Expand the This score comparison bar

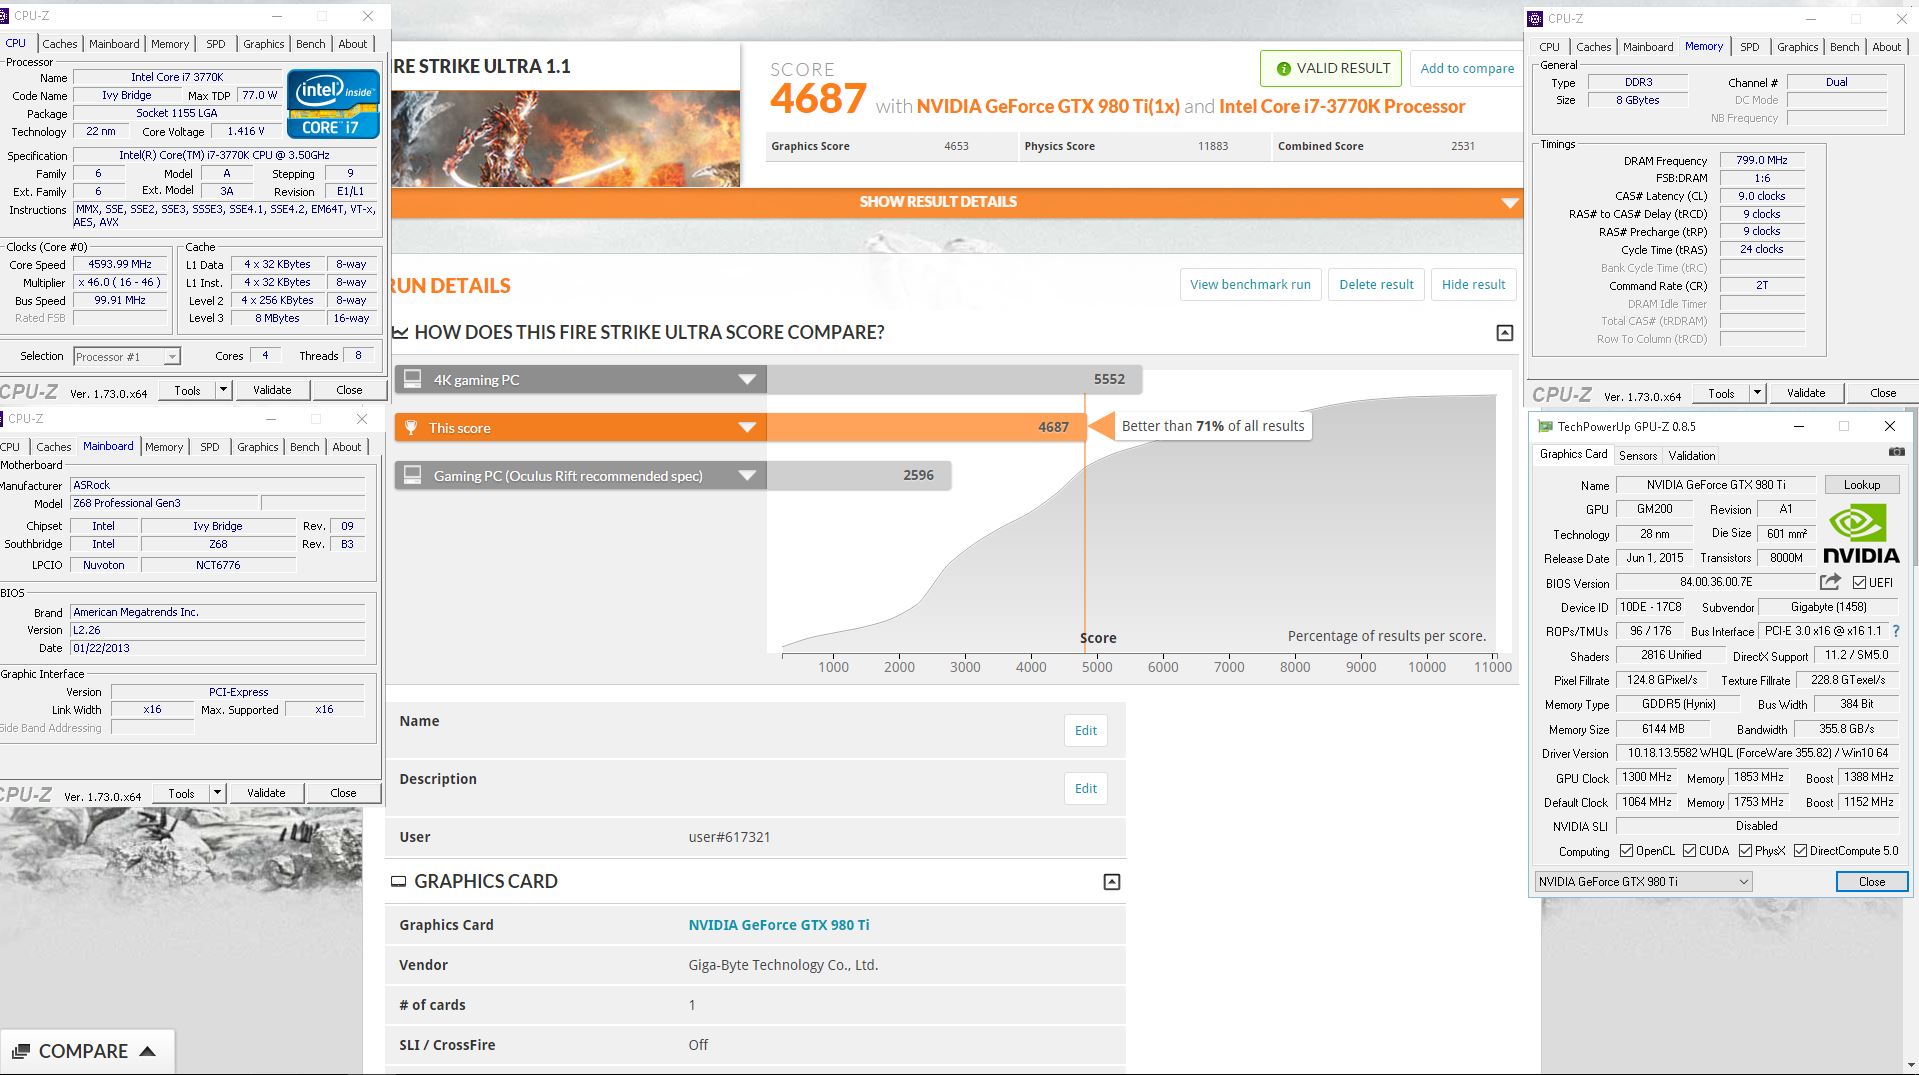[747, 427]
